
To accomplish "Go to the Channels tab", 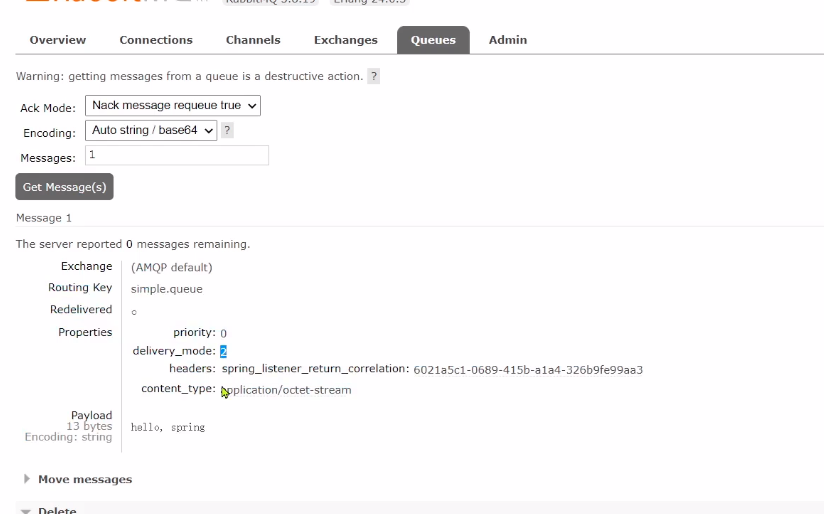I will [x=253, y=40].
